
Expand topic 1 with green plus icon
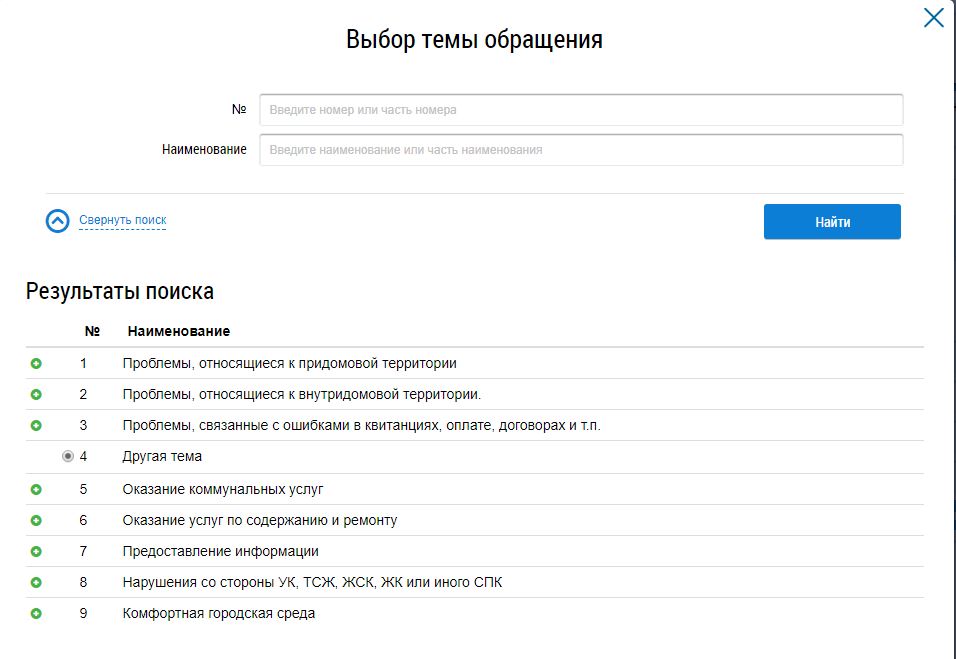pos(36,364)
